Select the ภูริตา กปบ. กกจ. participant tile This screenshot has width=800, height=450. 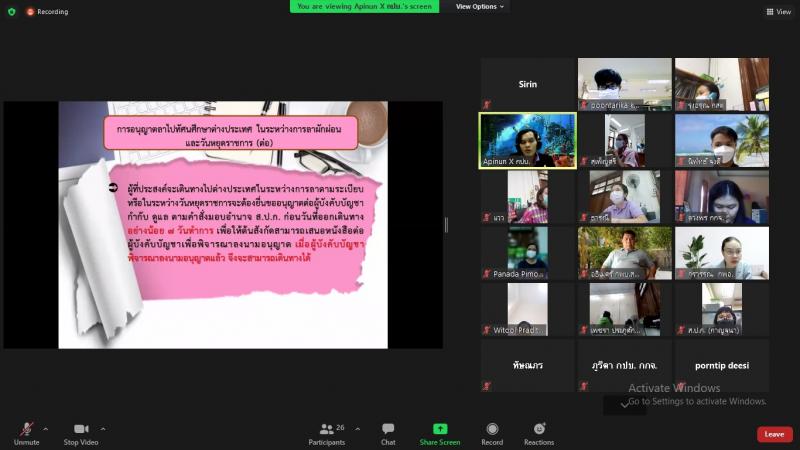(624, 366)
